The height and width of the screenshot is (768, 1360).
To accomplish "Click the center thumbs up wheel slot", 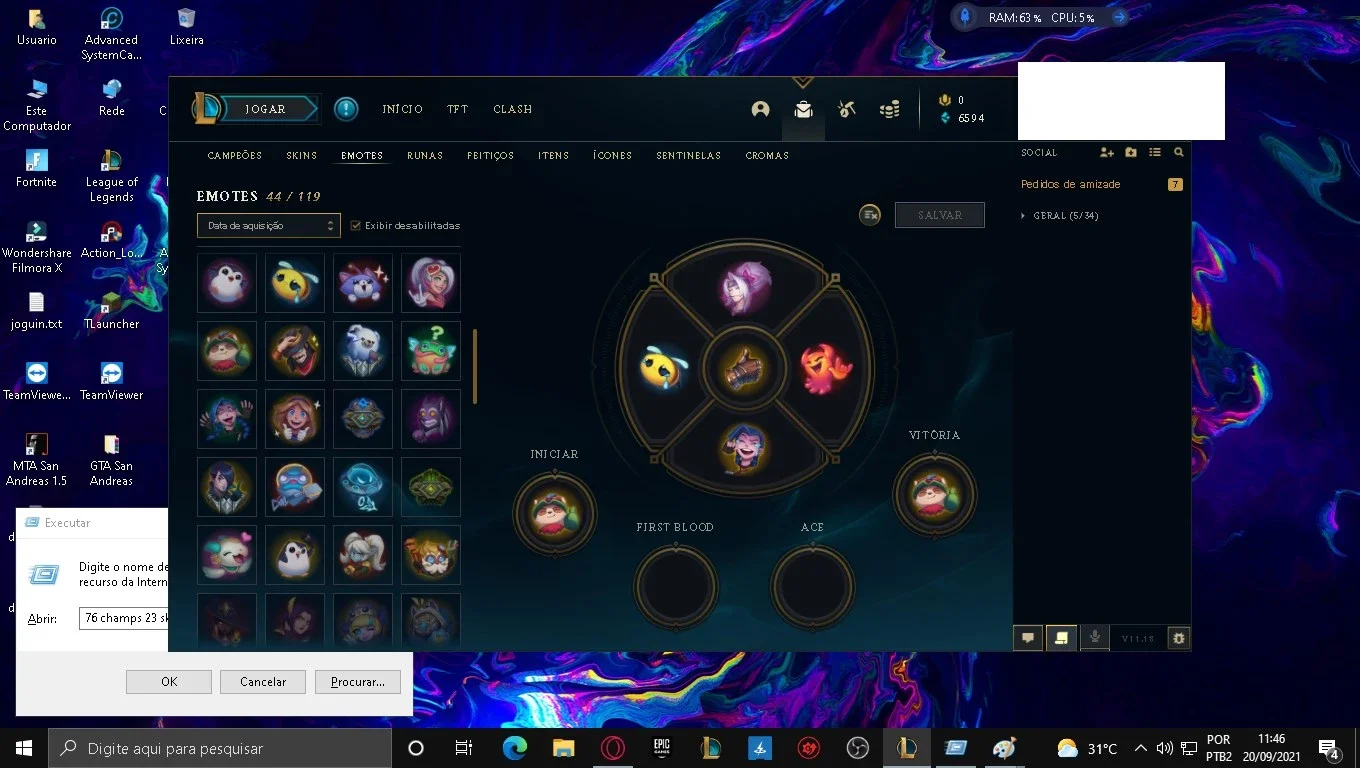I will coord(745,370).
